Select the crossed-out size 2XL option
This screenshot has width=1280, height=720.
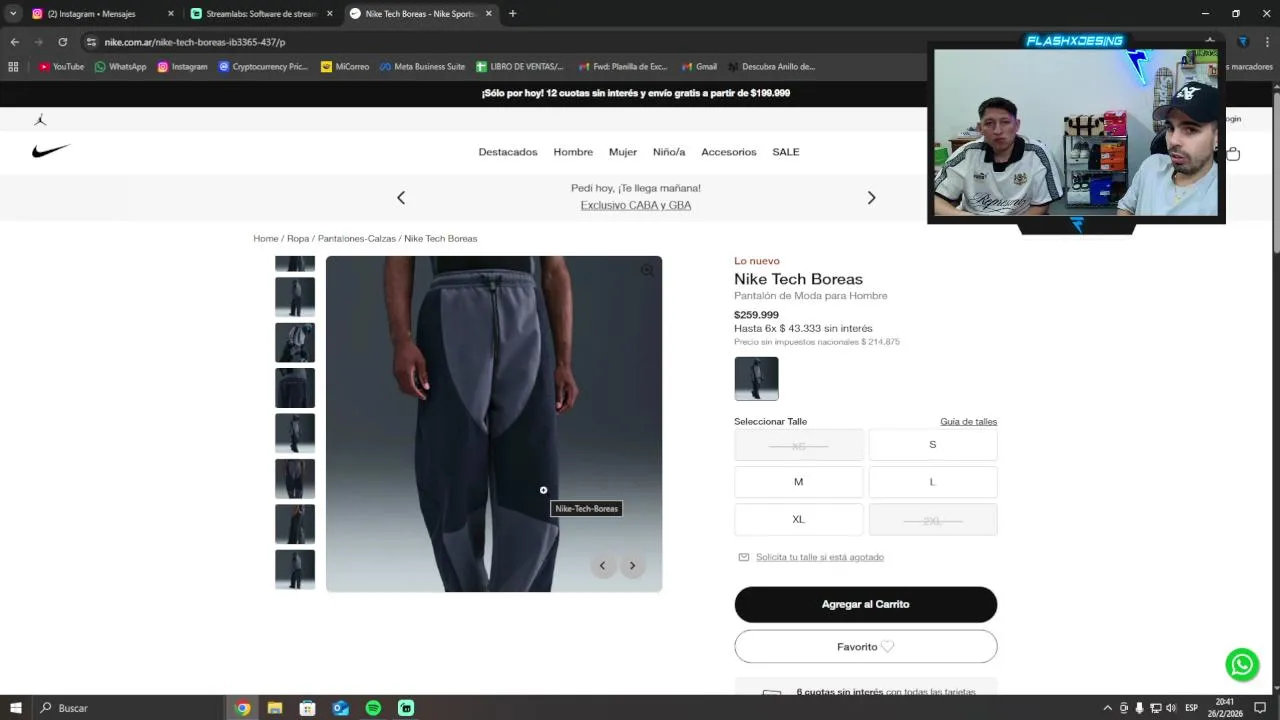[933, 520]
